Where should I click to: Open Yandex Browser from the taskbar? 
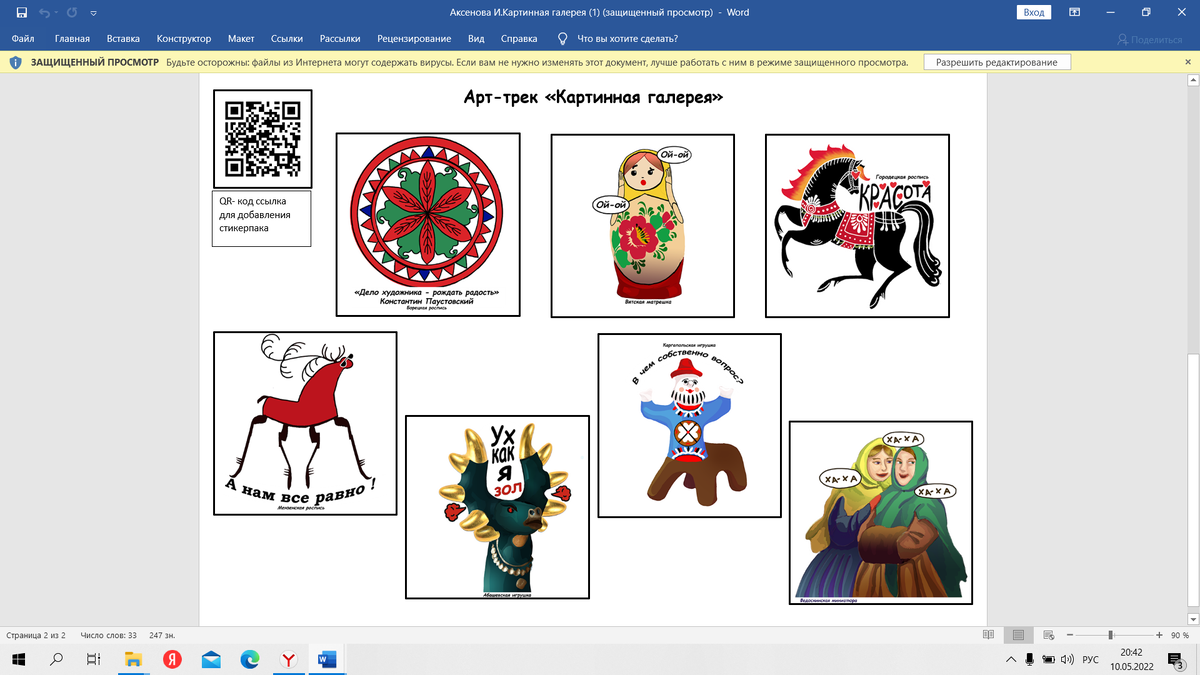pos(288,659)
